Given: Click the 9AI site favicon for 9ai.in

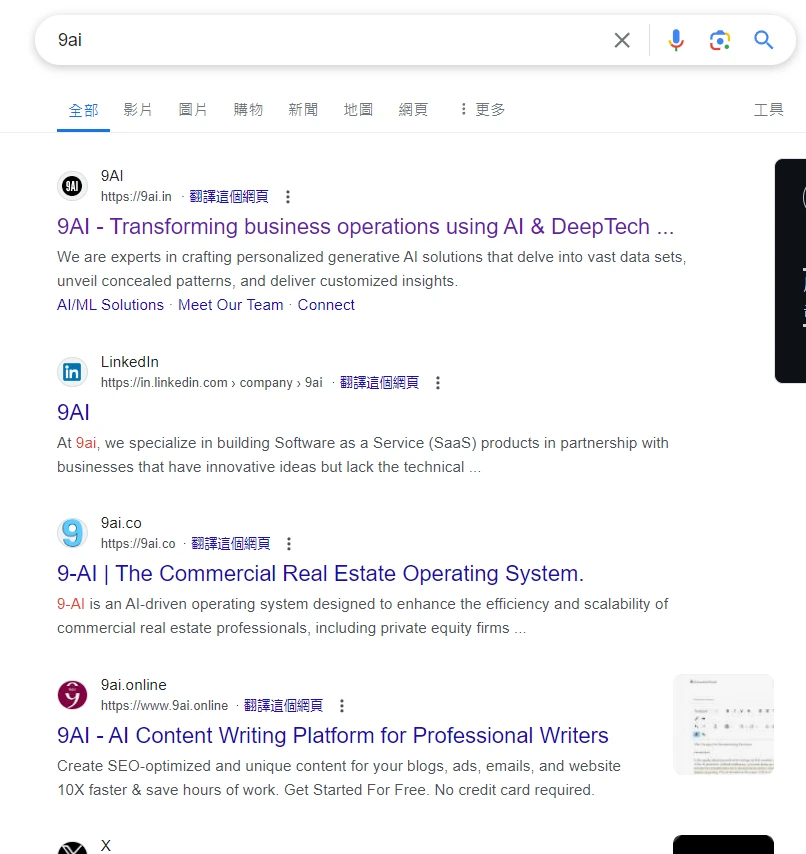Looking at the screenshot, I should (72, 186).
